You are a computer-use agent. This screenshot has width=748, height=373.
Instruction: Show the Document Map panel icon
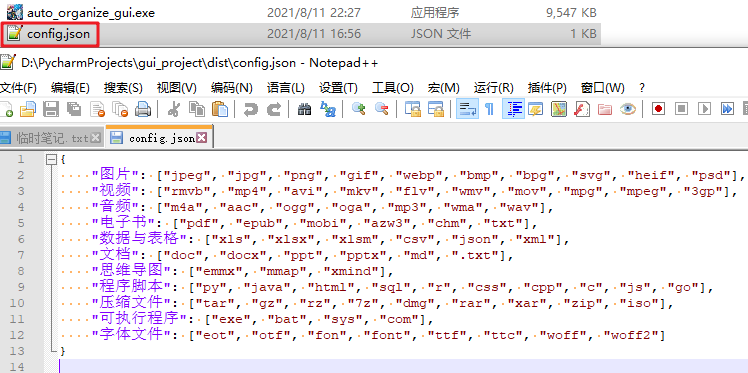pos(559,109)
